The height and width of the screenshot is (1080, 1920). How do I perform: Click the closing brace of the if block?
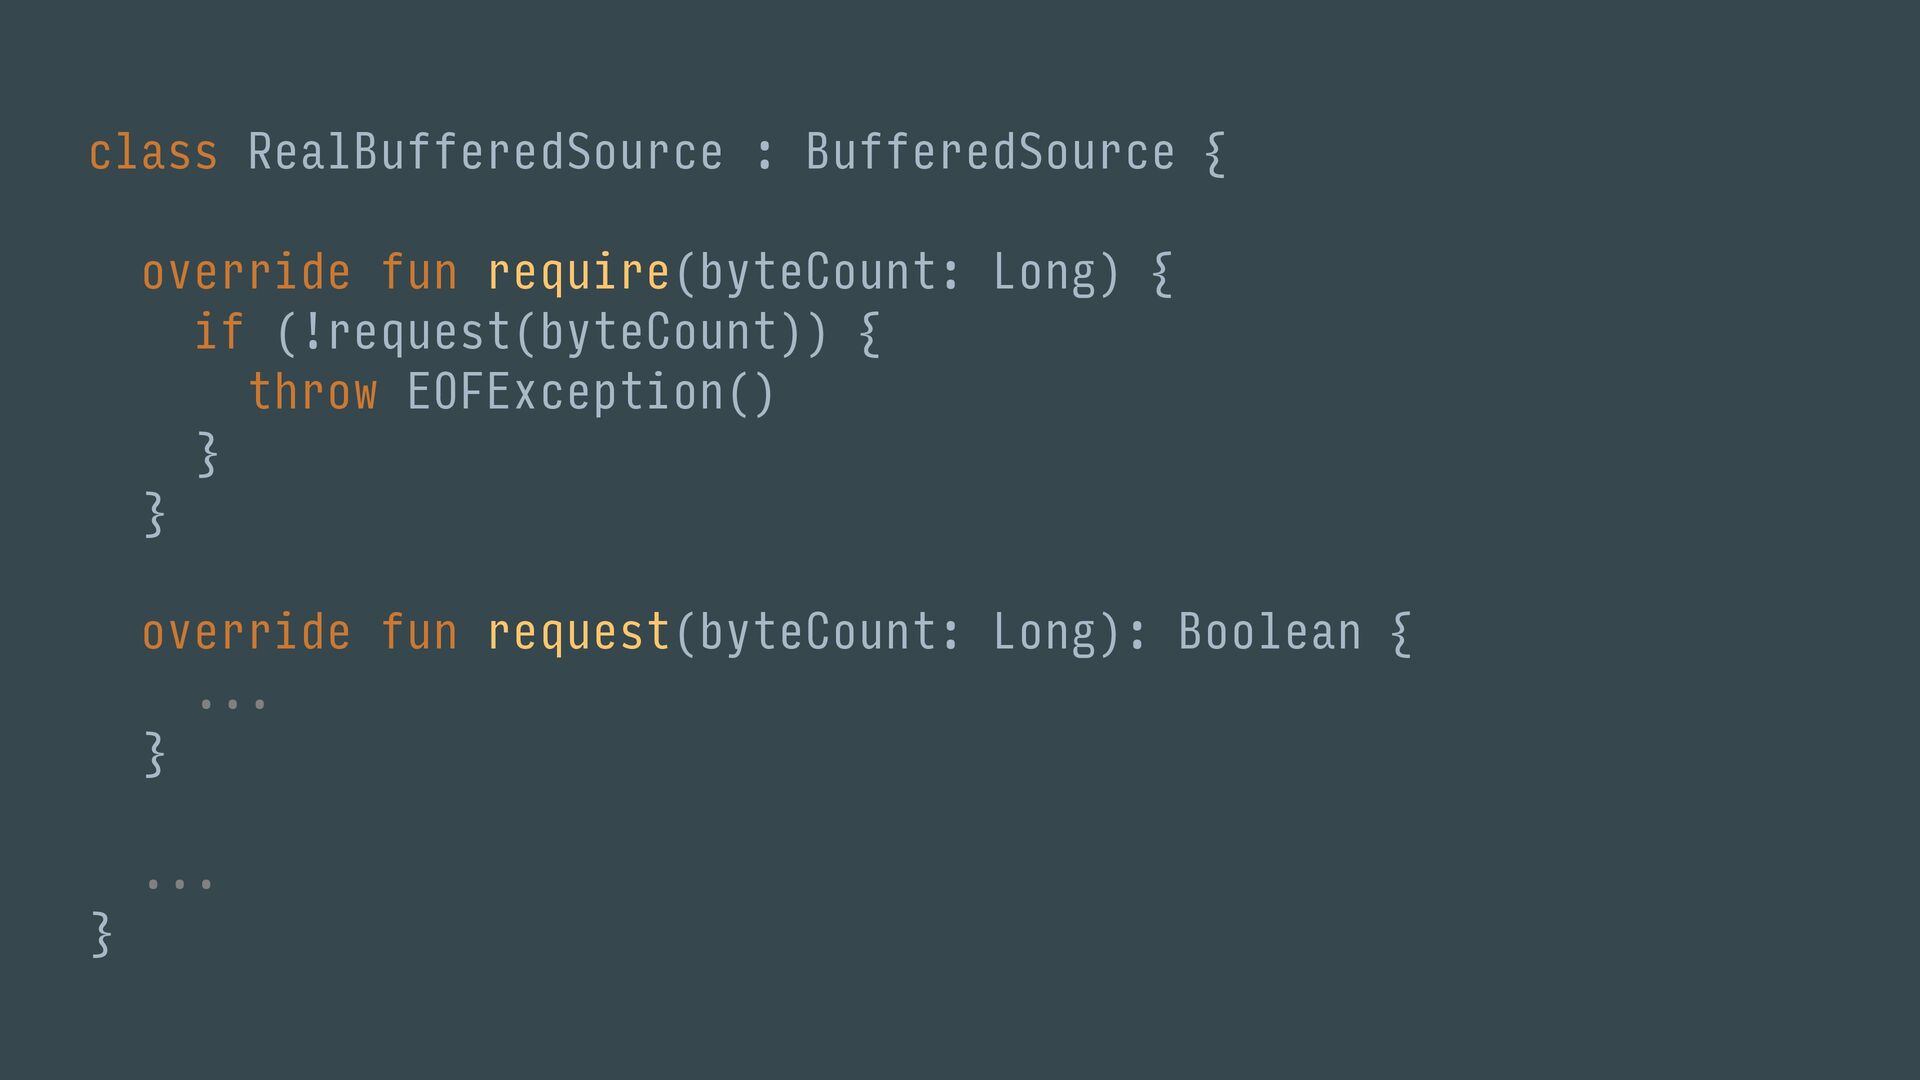207,454
